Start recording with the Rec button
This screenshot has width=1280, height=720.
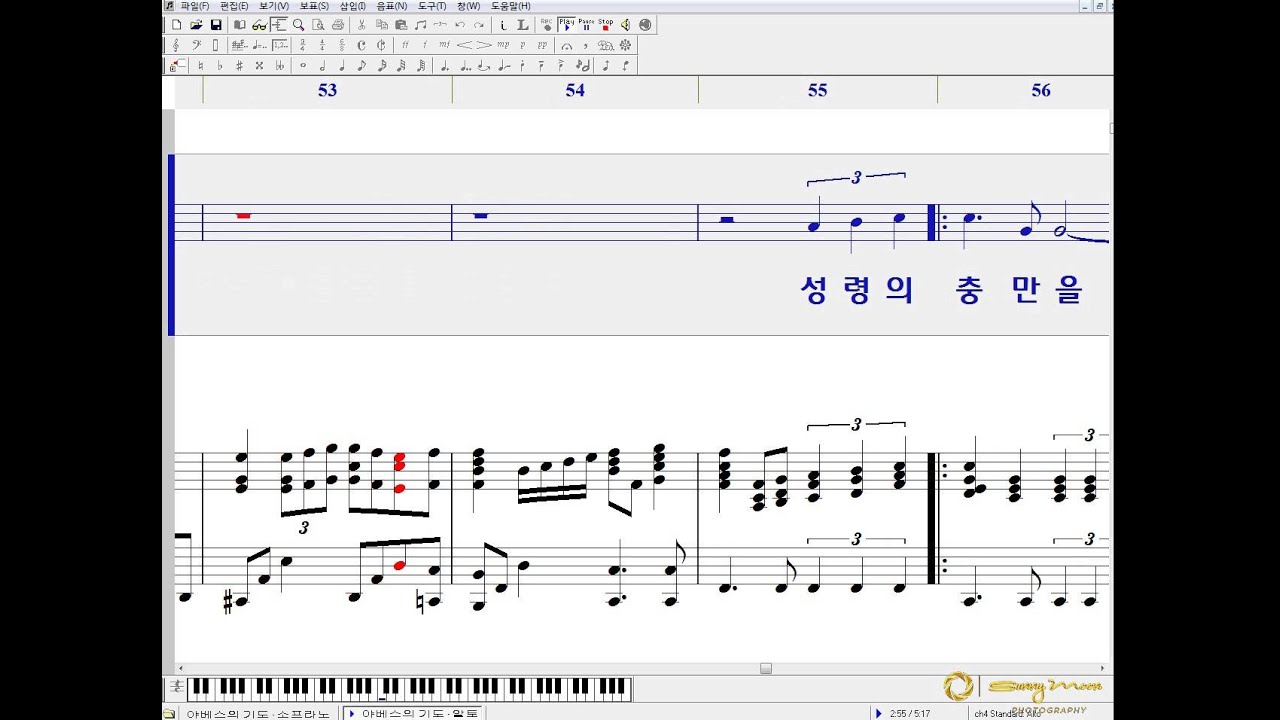pos(547,25)
